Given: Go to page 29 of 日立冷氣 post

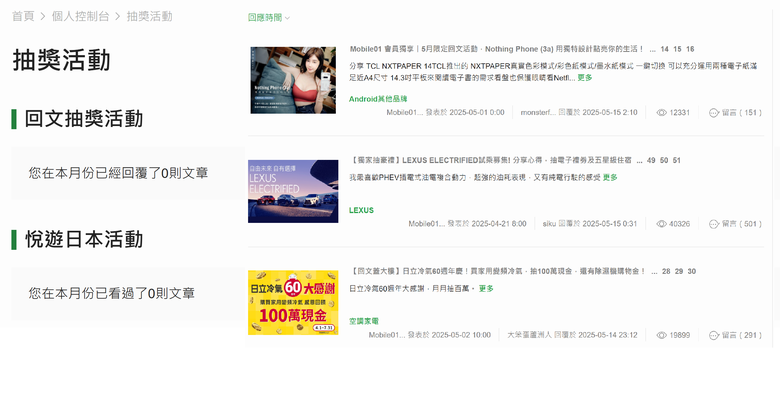Looking at the screenshot, I should tap(679, 272).
